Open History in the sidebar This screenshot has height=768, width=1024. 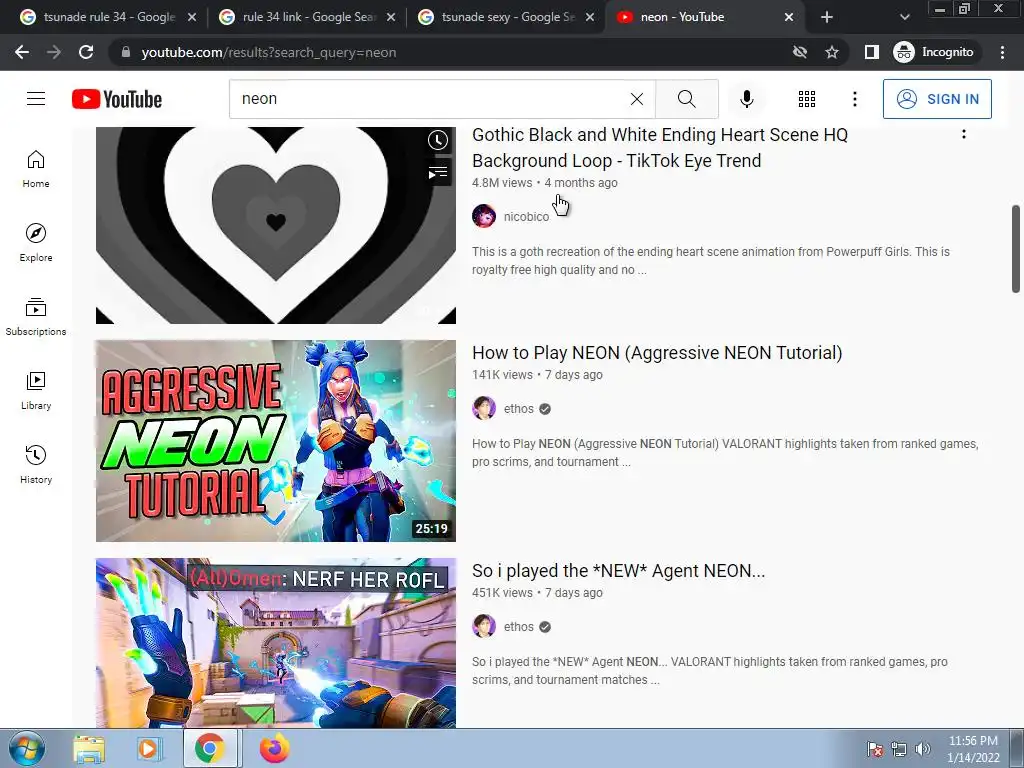pos(36,464)
